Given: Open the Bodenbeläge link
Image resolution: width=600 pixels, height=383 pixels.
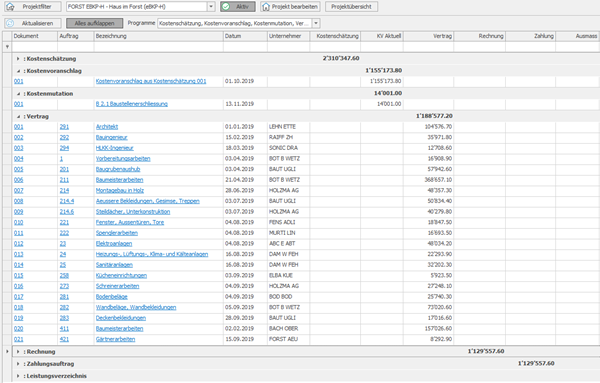Looking at the screenshot, I should (111, 297).
